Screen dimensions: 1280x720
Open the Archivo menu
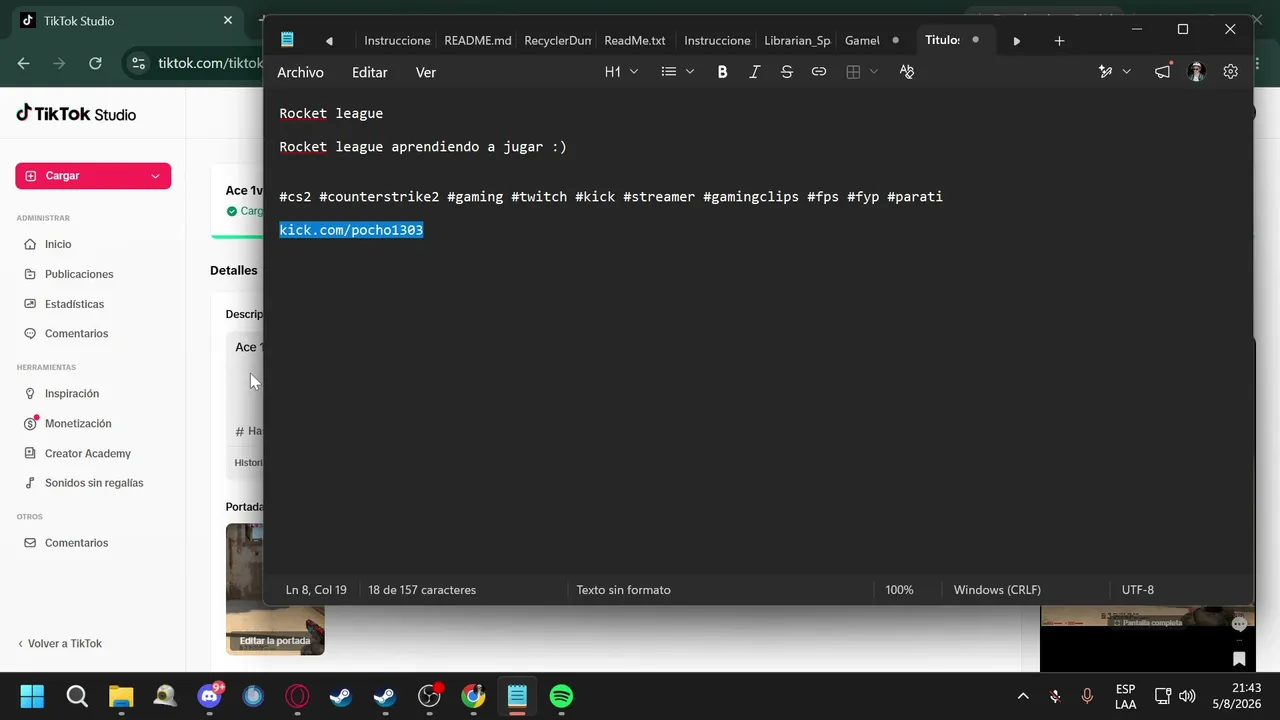pyautogui.click(x=300, y=72)
